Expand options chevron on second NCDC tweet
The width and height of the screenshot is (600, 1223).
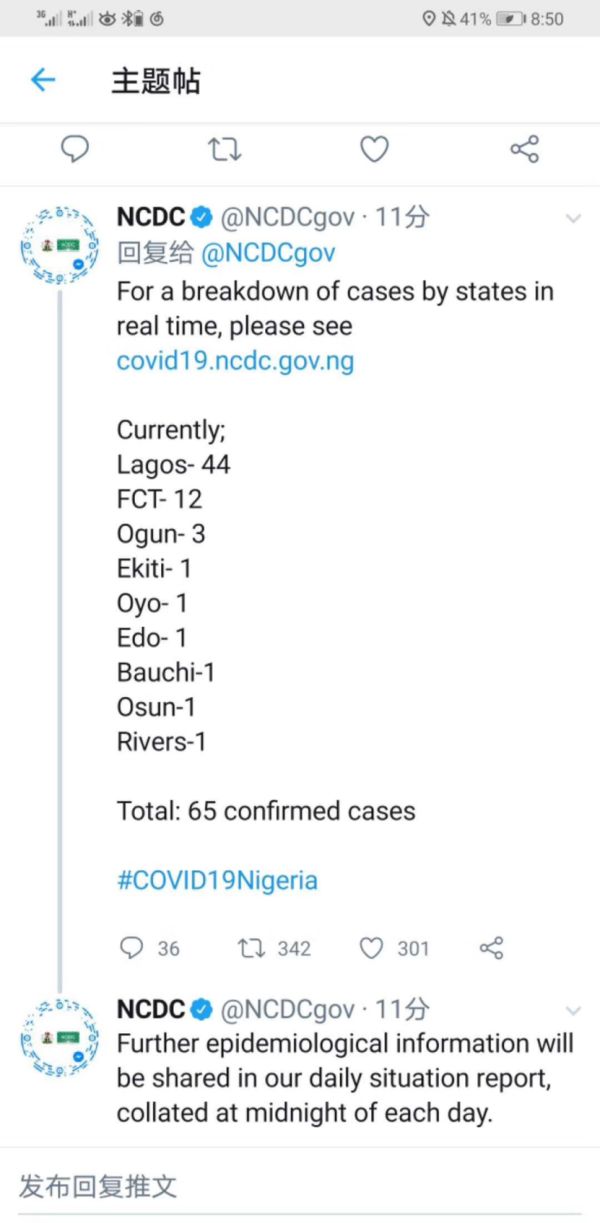coord(574,1011)
